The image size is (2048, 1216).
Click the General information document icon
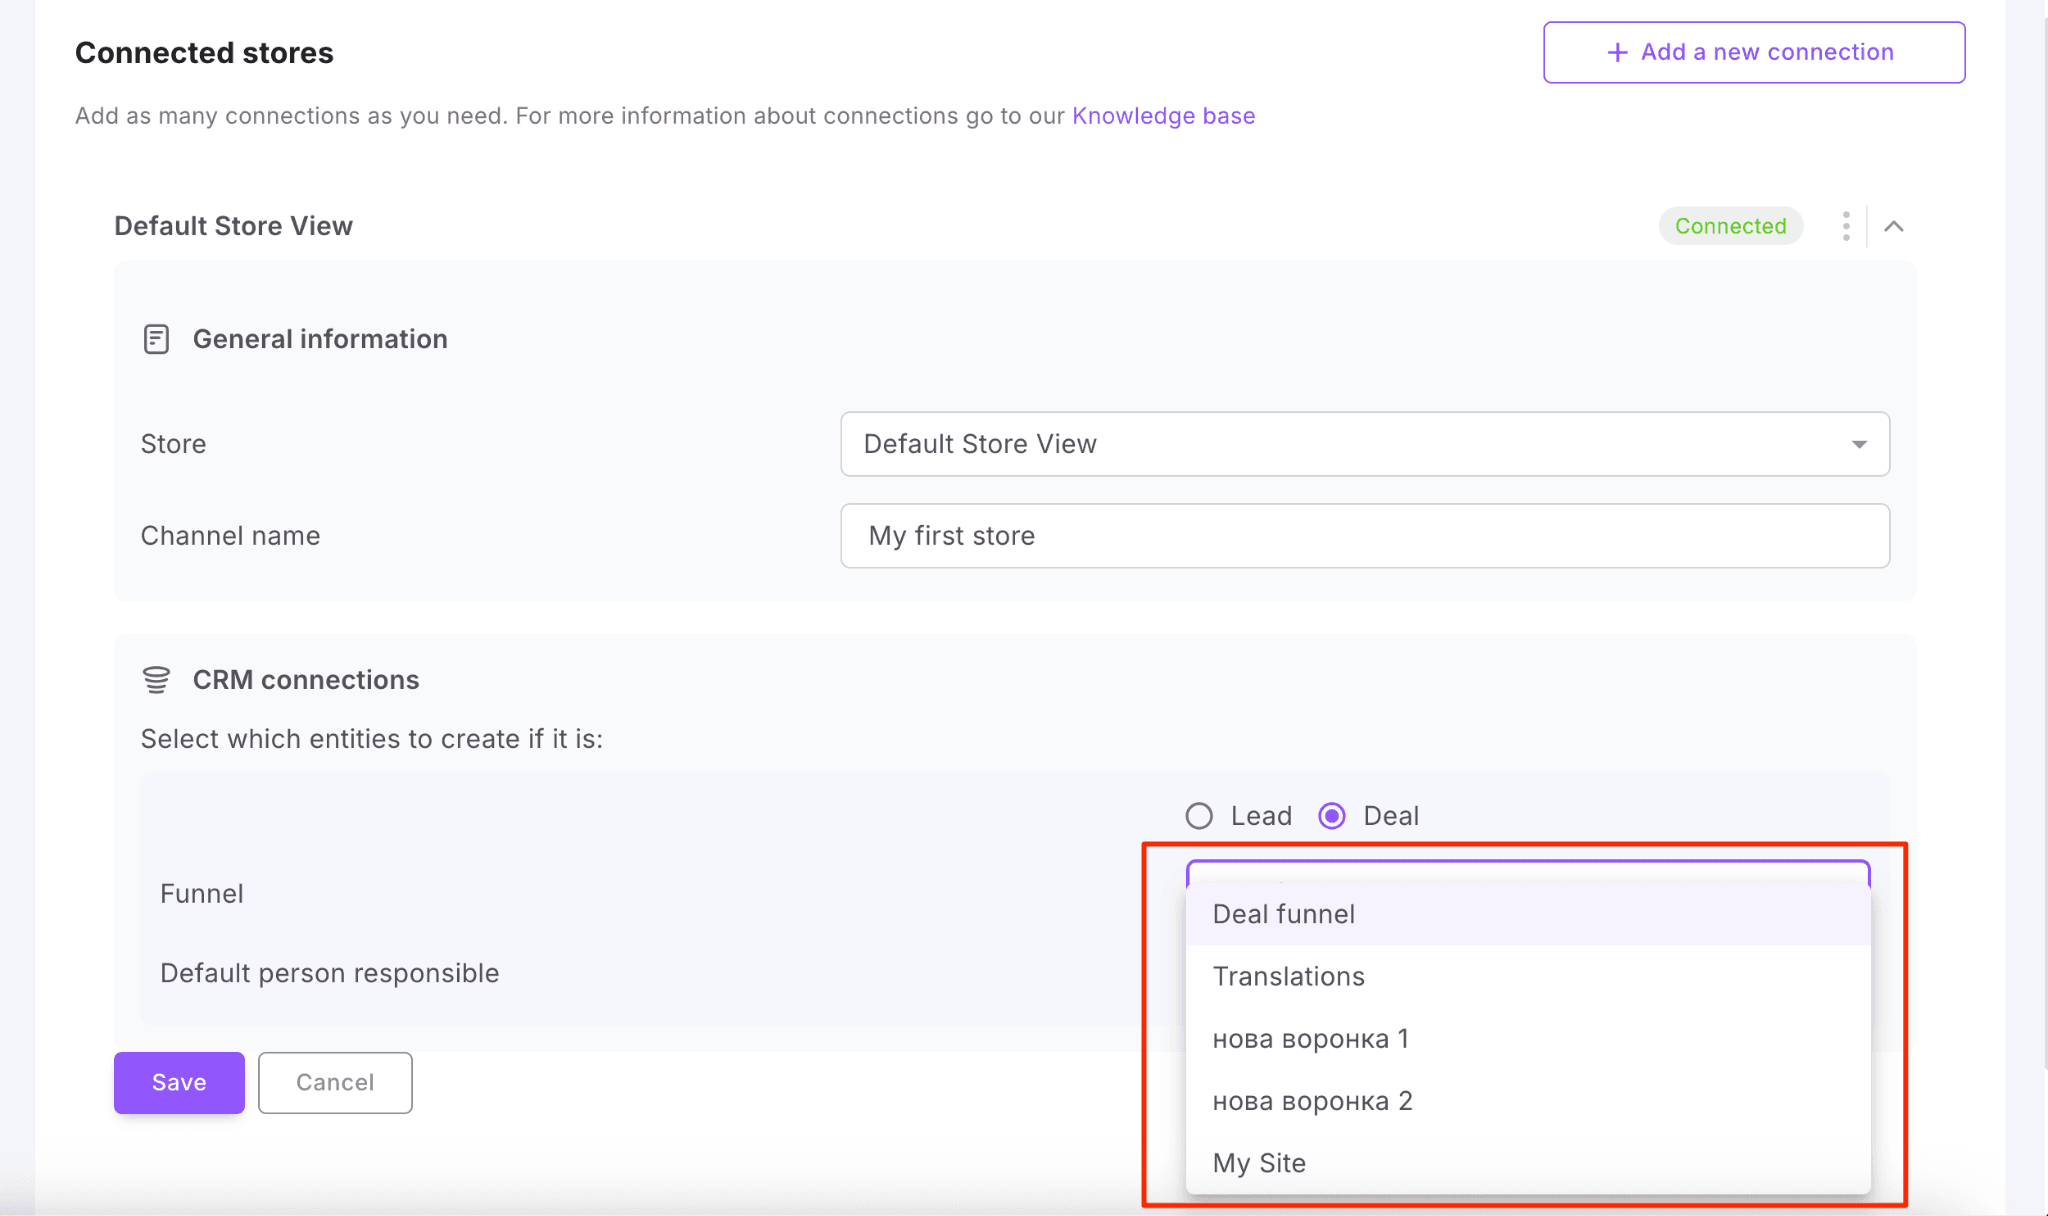pos(156,339)
